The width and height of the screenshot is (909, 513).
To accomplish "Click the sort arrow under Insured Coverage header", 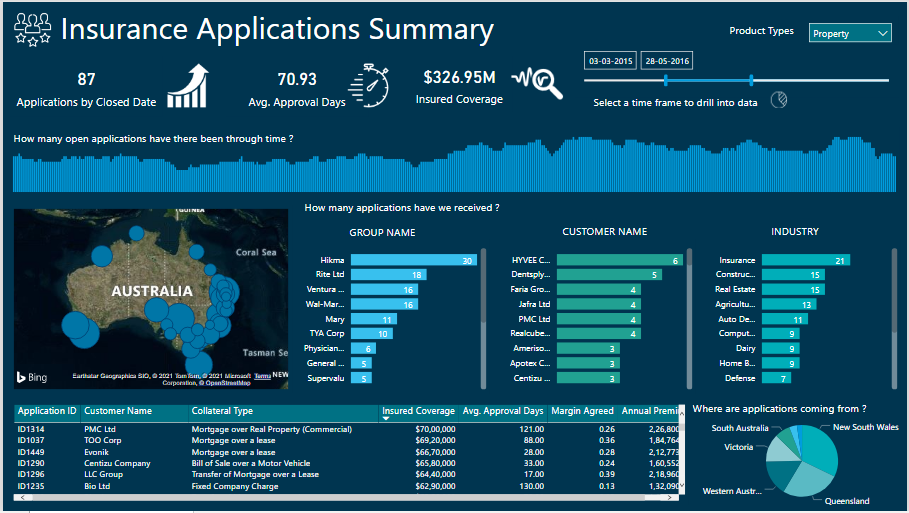I will [x=387, y=419].
